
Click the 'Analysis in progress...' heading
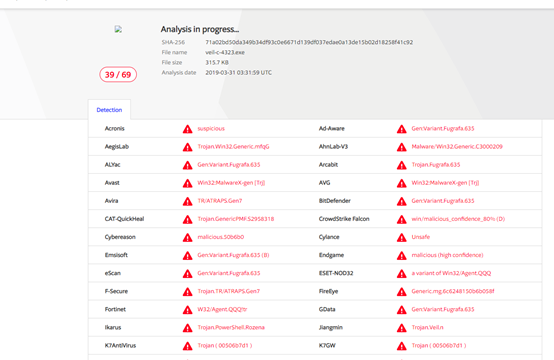point(200,29)
